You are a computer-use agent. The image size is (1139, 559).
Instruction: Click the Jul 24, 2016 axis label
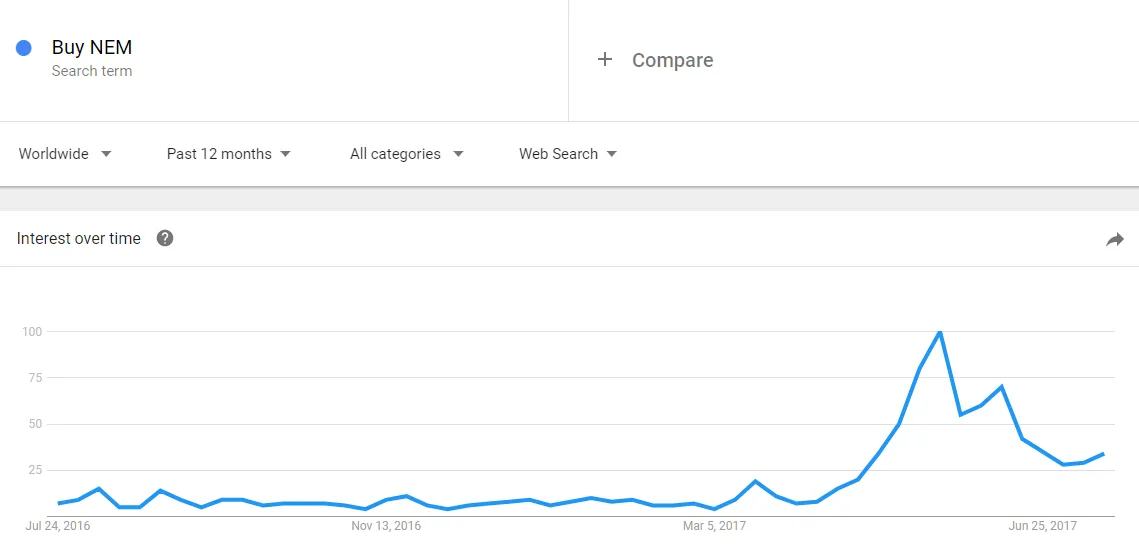coord(58,526)
